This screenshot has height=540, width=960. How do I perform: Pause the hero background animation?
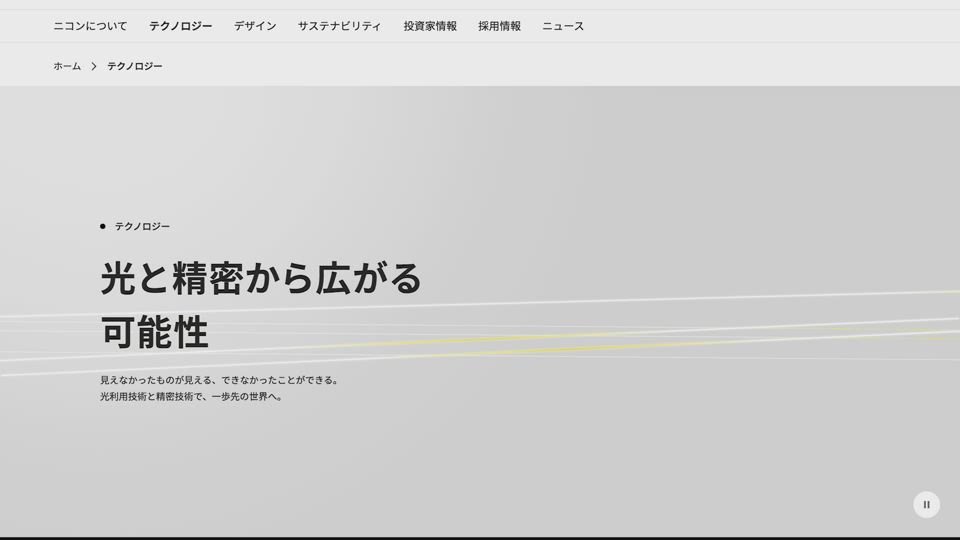[926, 505]
